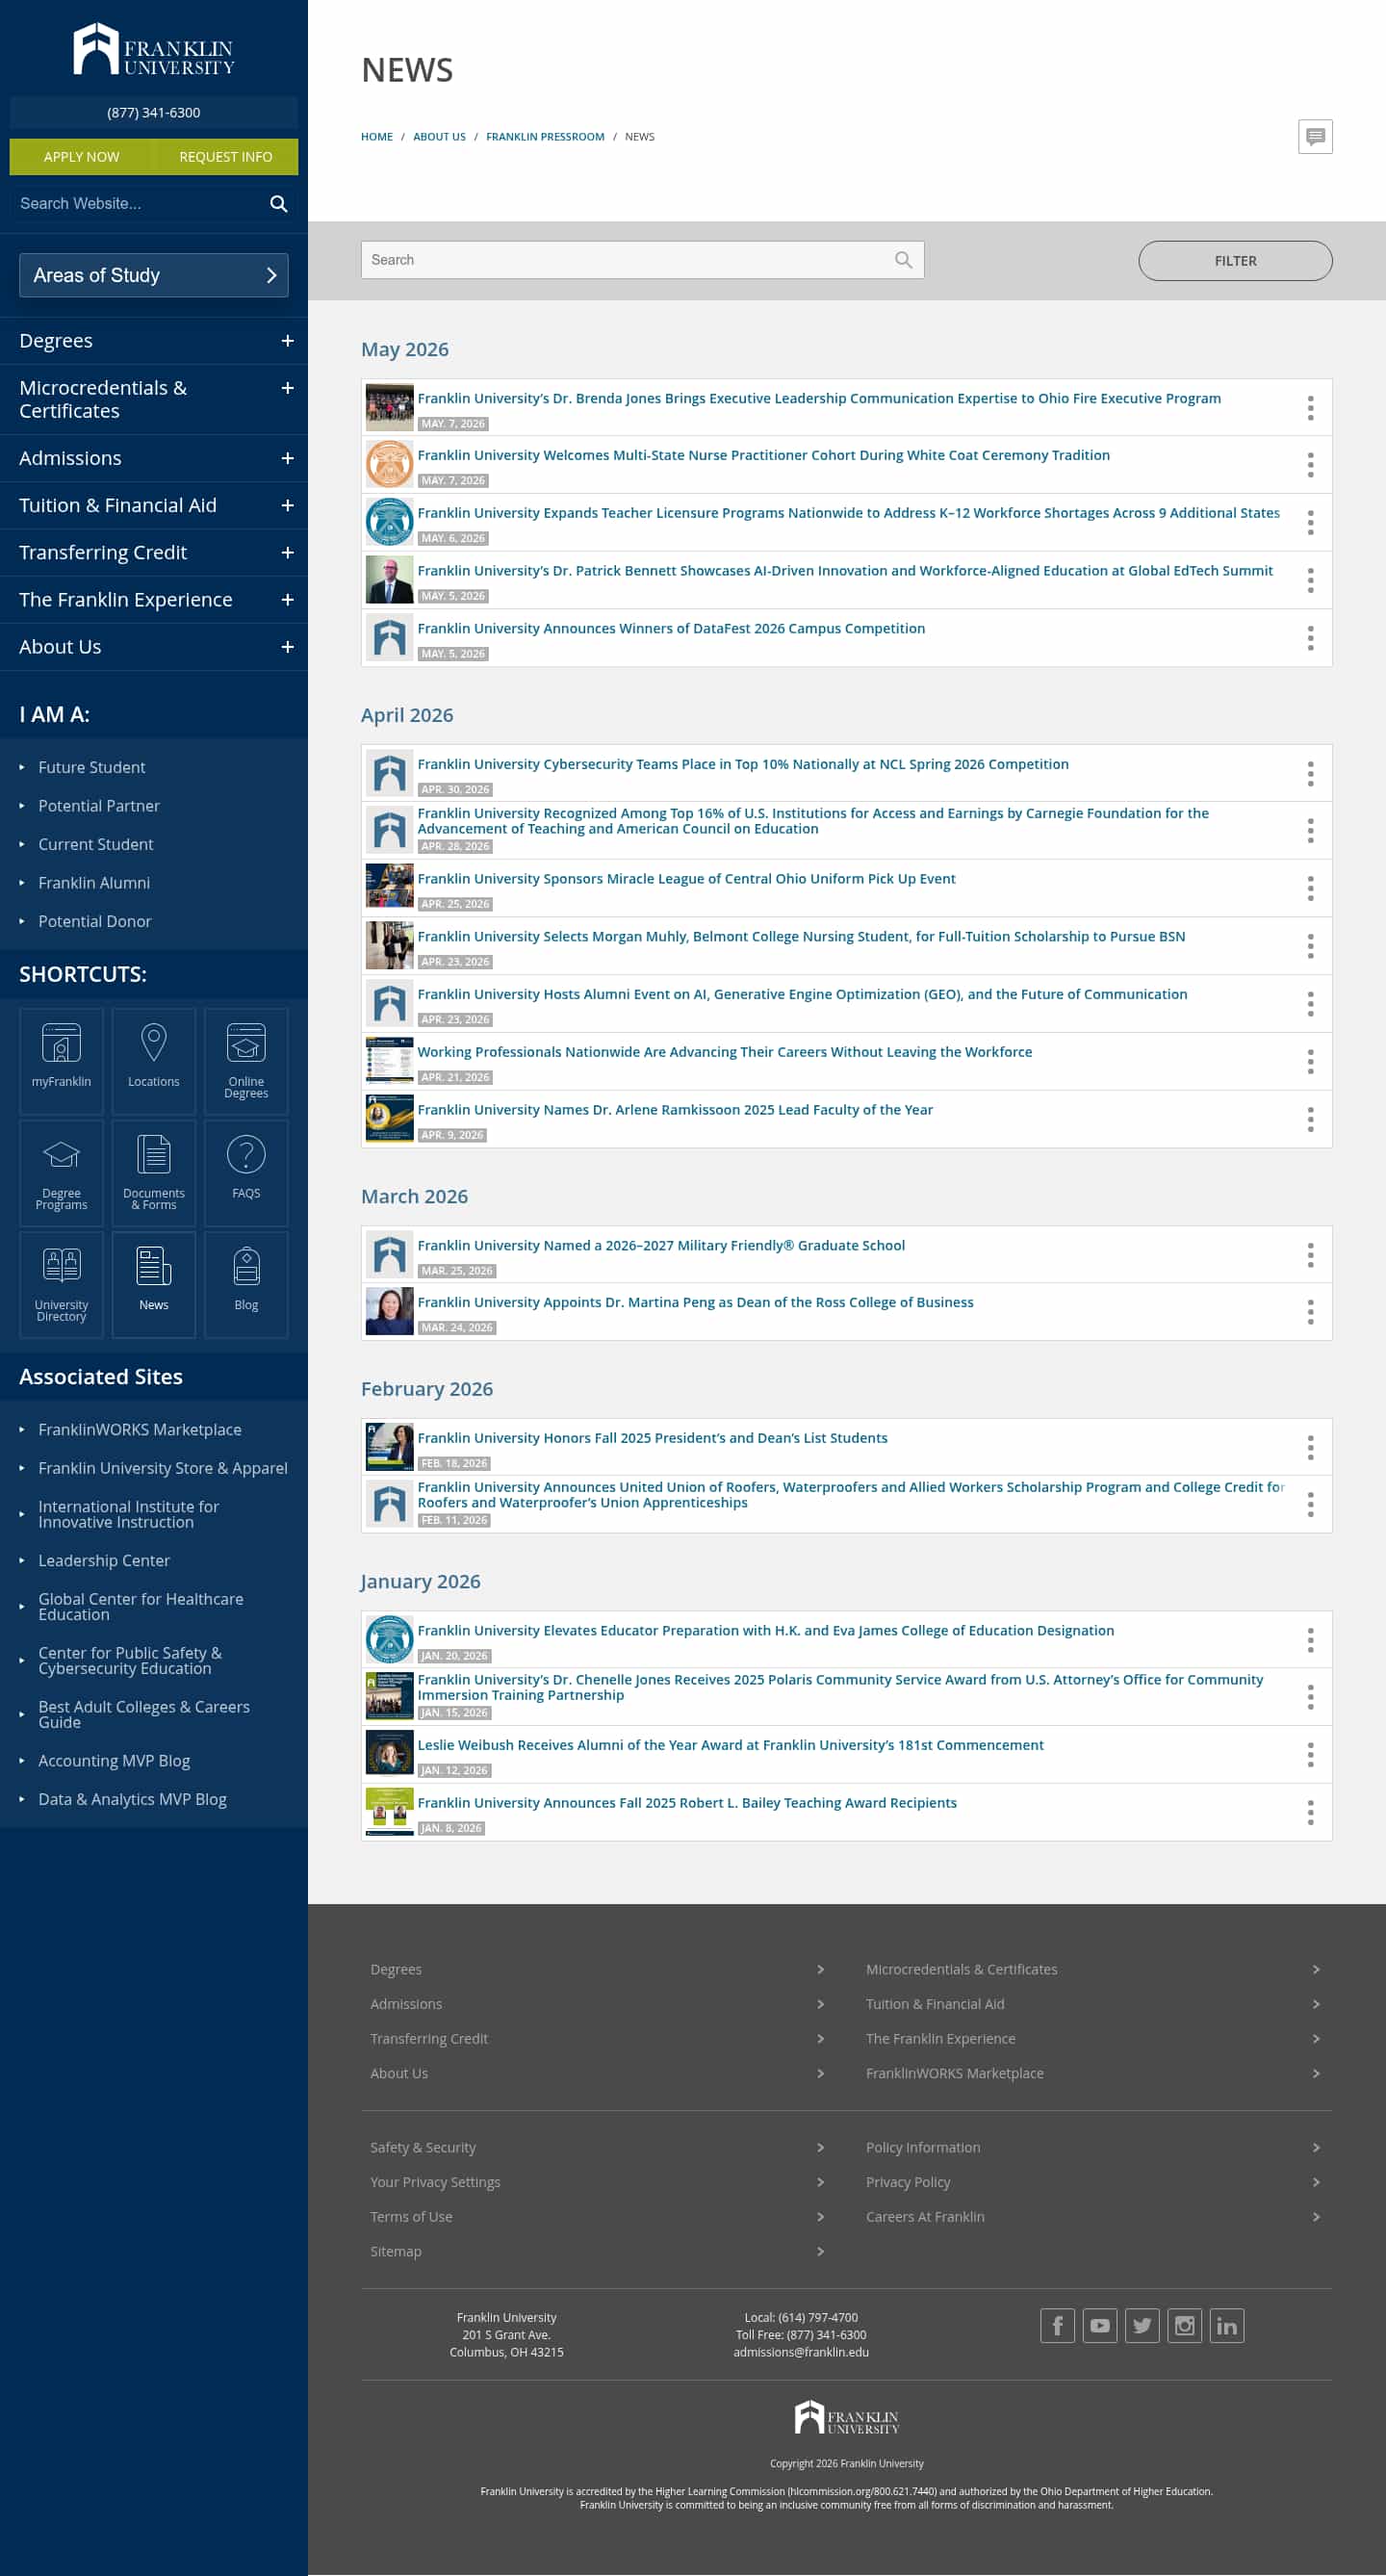Open footer Careers At Franklin link
Viewport: 1386px width, 2576px height.
(x=925, y=2217)
